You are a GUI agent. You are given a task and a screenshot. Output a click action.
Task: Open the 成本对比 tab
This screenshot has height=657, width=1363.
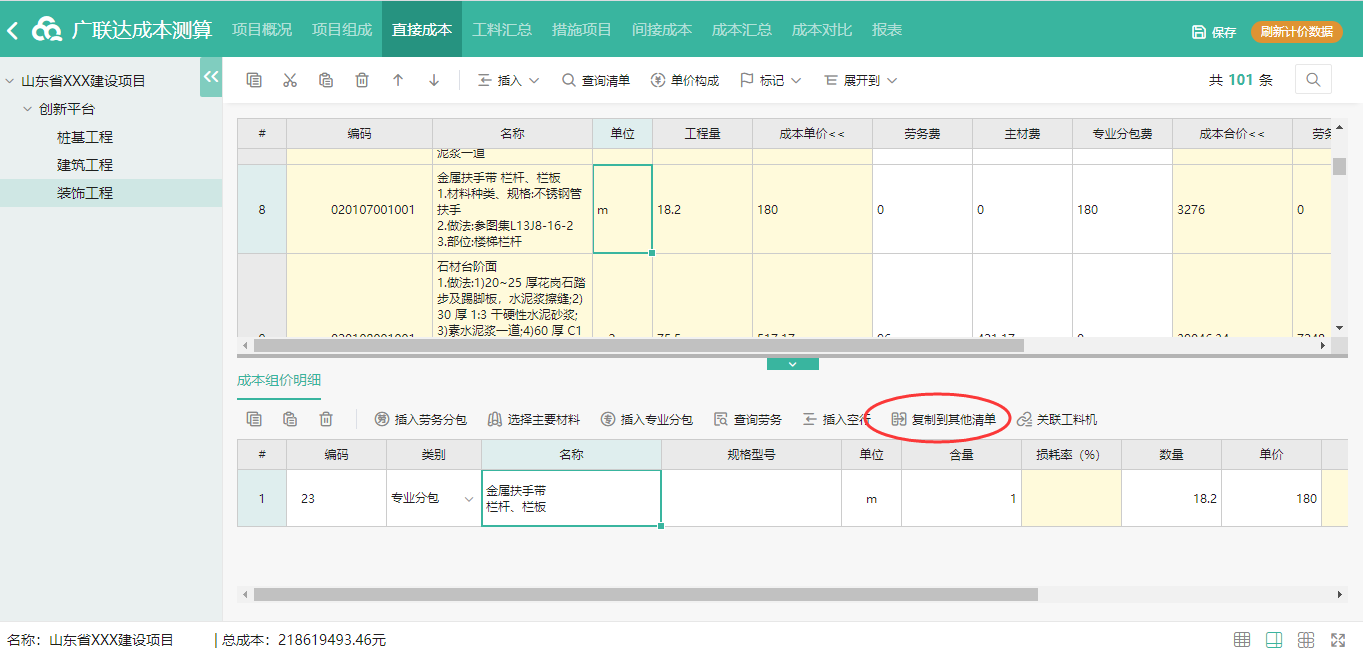(822, 30)
